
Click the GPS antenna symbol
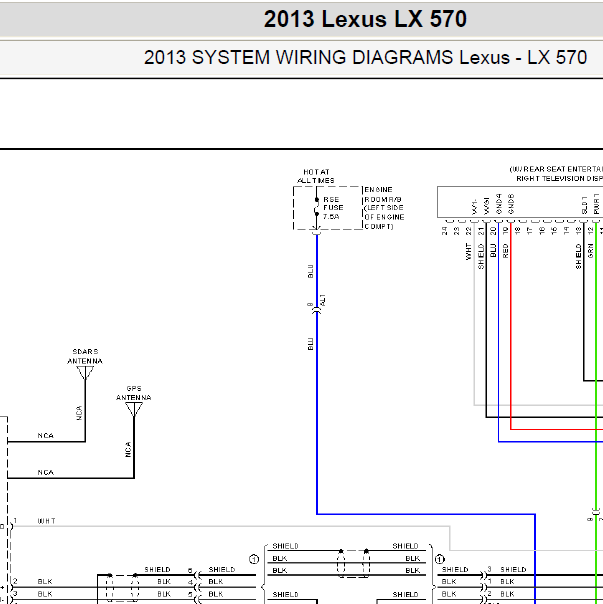tap(134, 409)
